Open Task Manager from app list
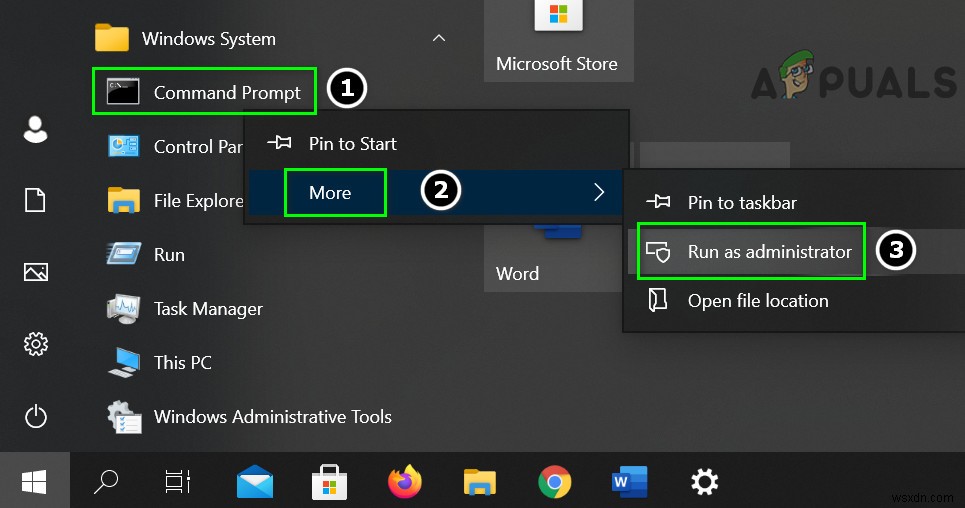The image size is (965, 508). point(207,309)
